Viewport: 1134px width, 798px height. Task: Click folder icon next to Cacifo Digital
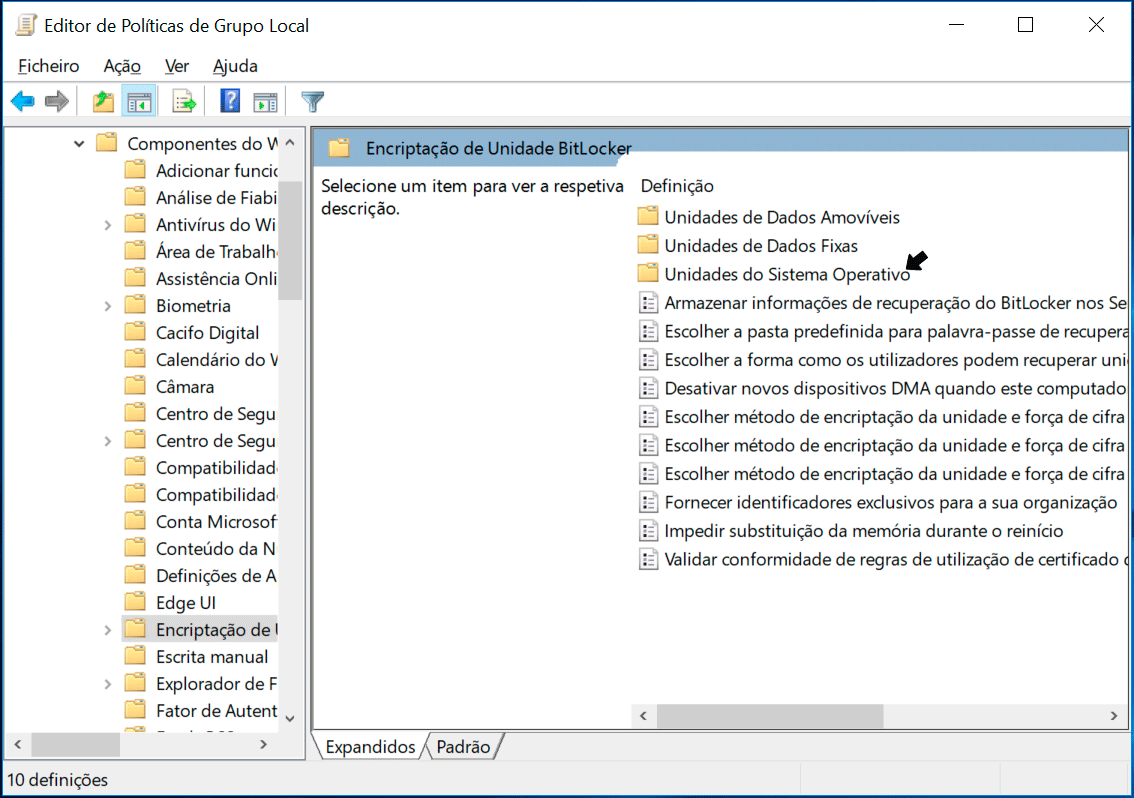click(135, 331)
